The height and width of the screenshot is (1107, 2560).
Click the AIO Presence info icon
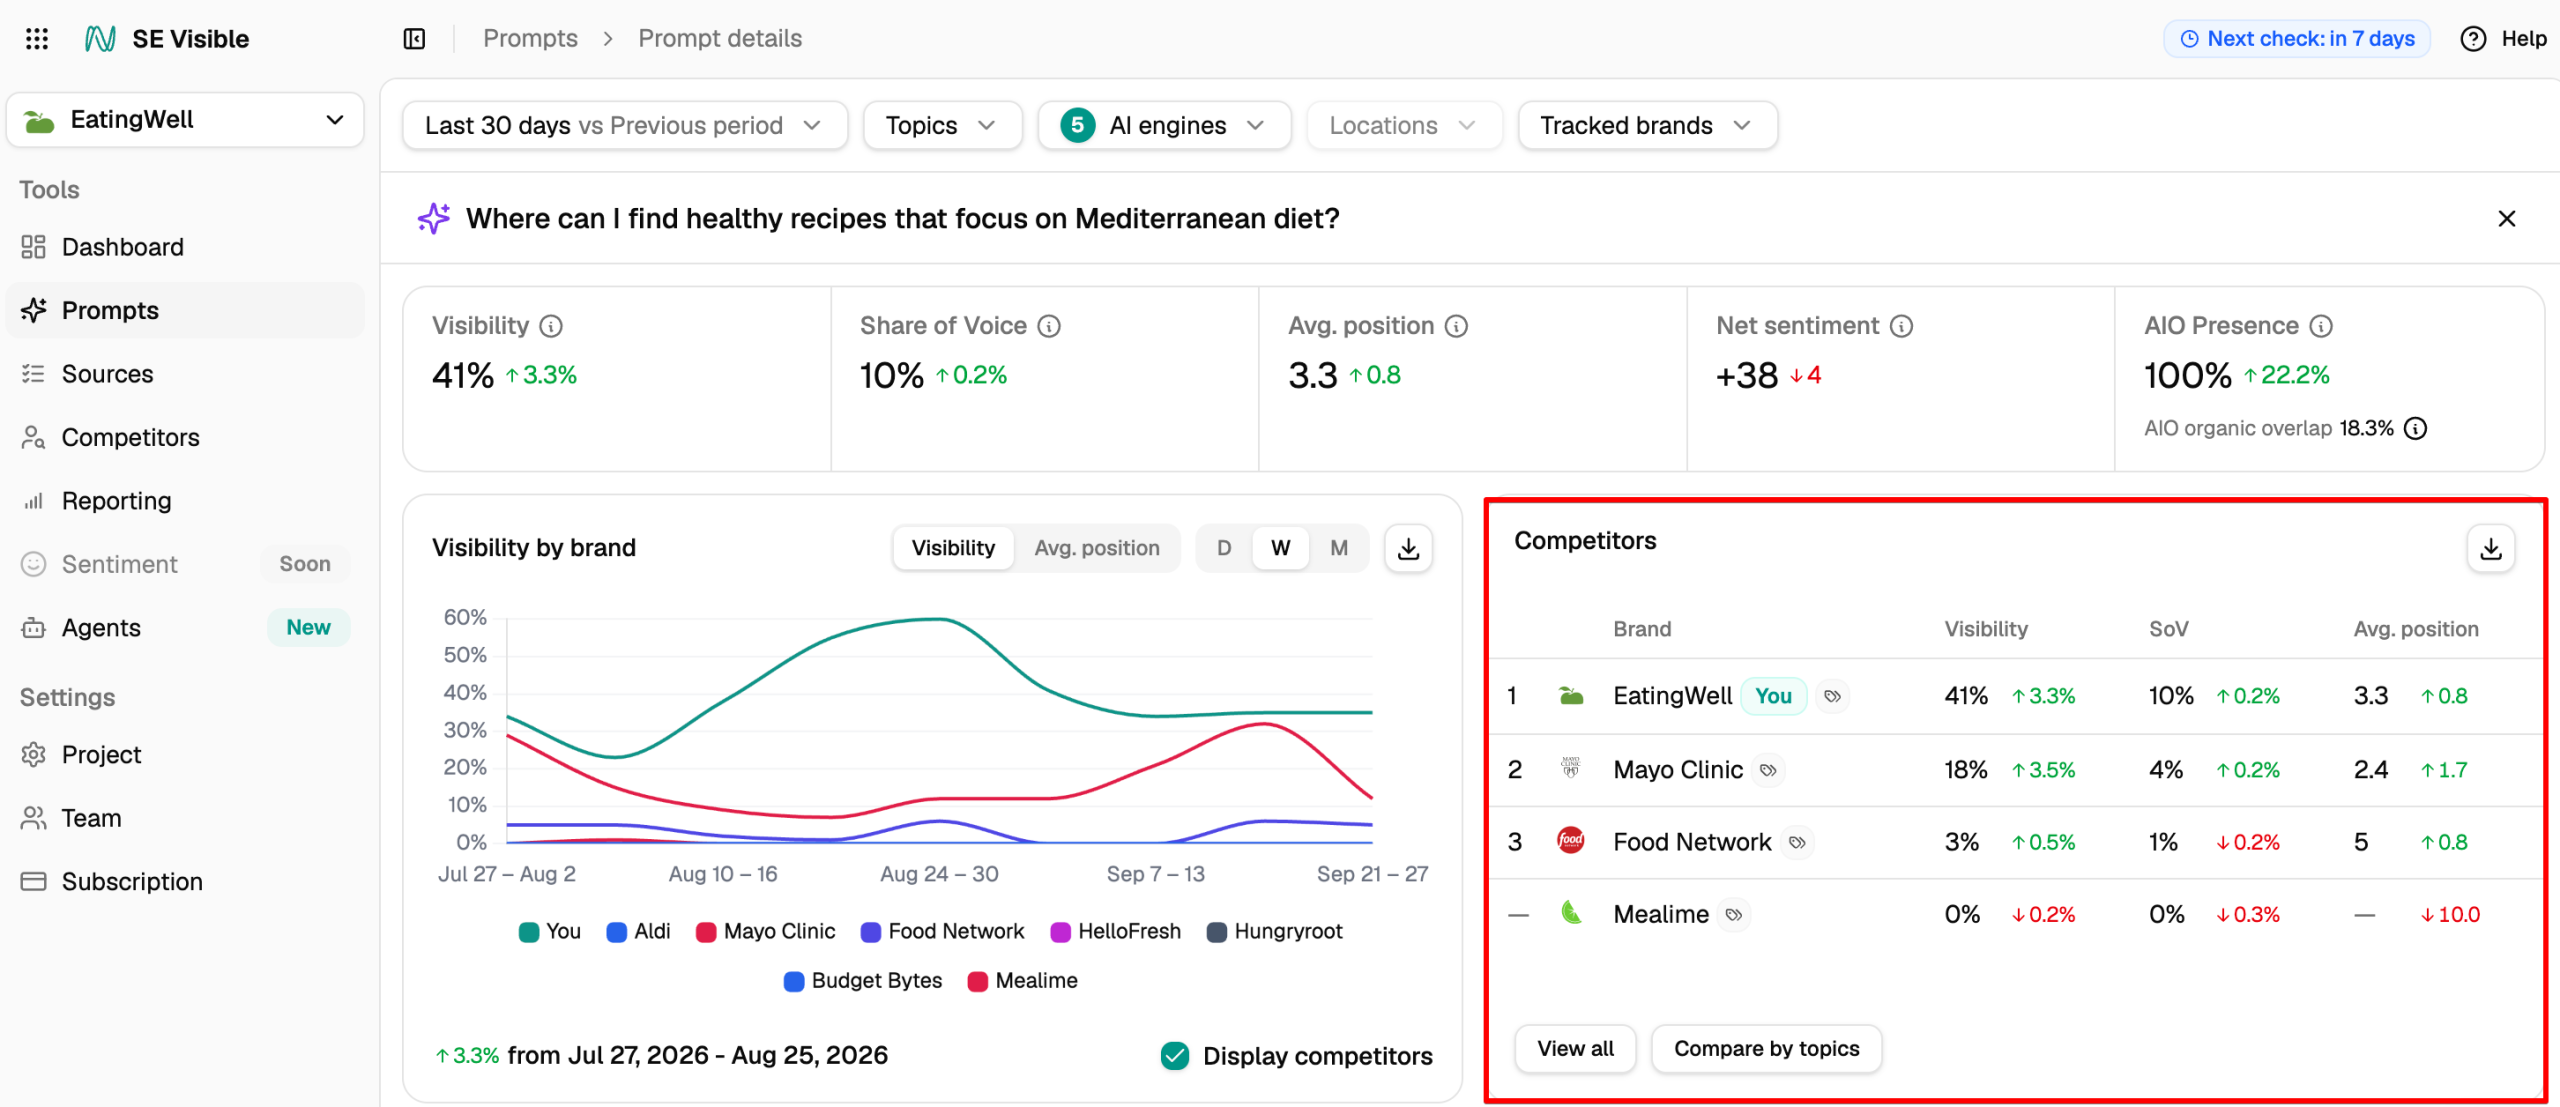[2321, 326]
